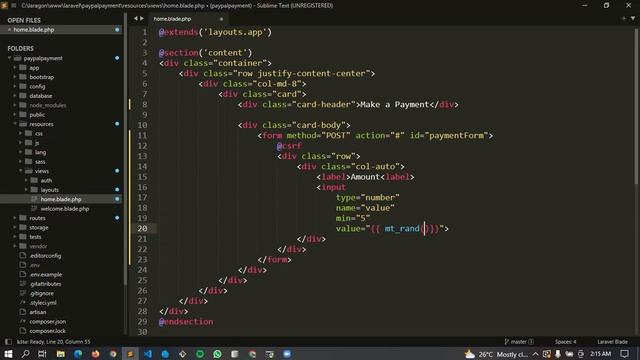Select home.blade.php in the views folder
The width and height of the screenshot is (640, 360).
(x=61, y=199)
